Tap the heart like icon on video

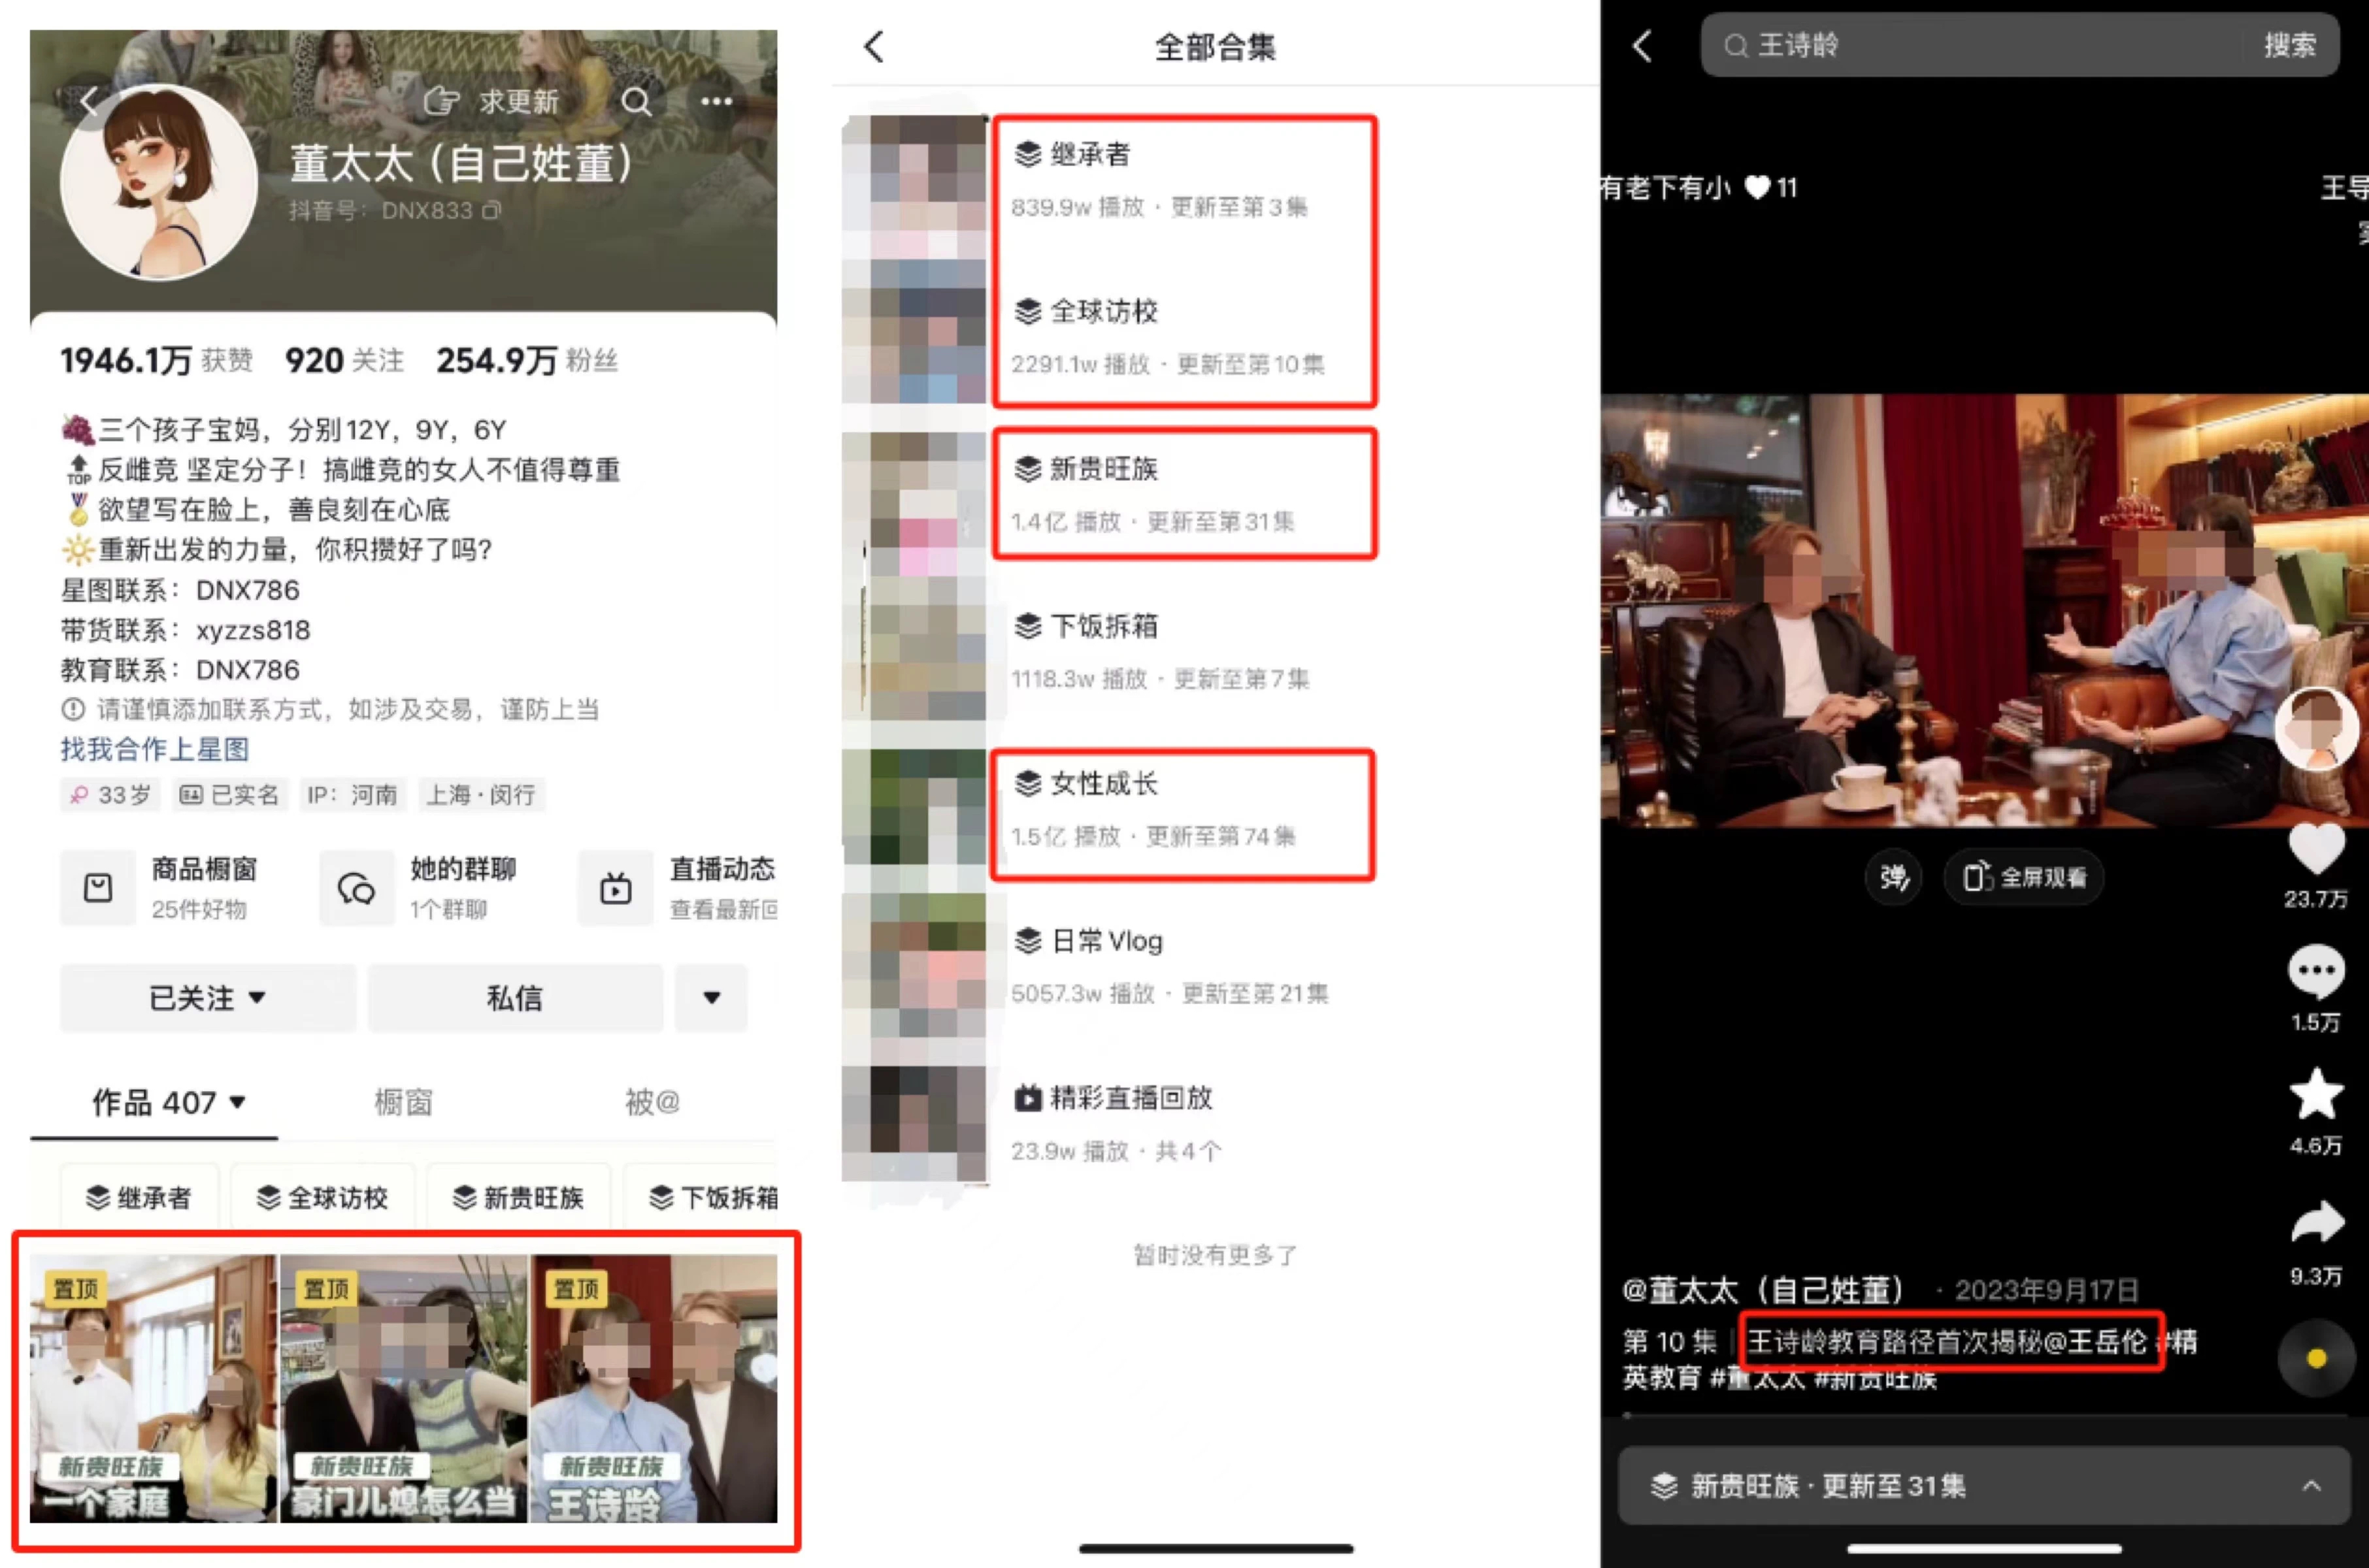coord(2316,851)
